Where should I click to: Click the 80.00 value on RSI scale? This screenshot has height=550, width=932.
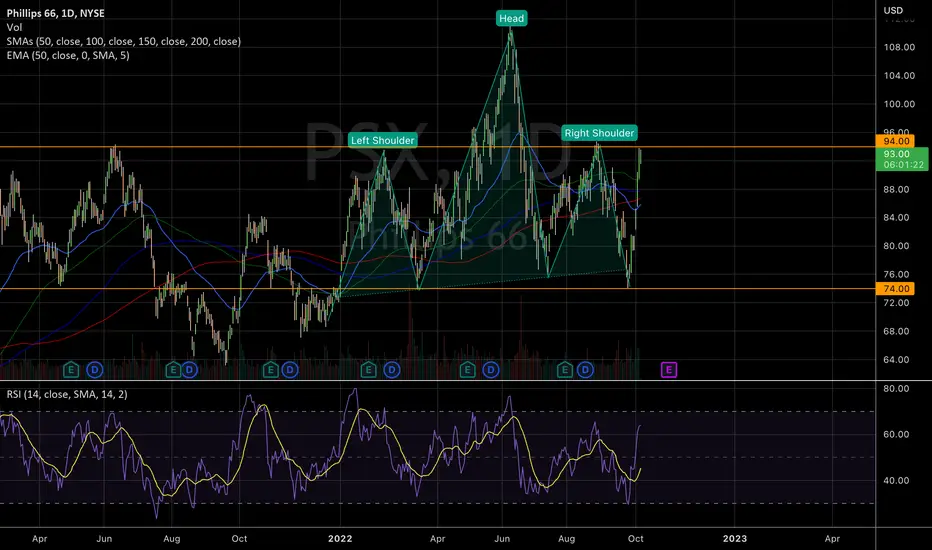click(x=896, y=389)
